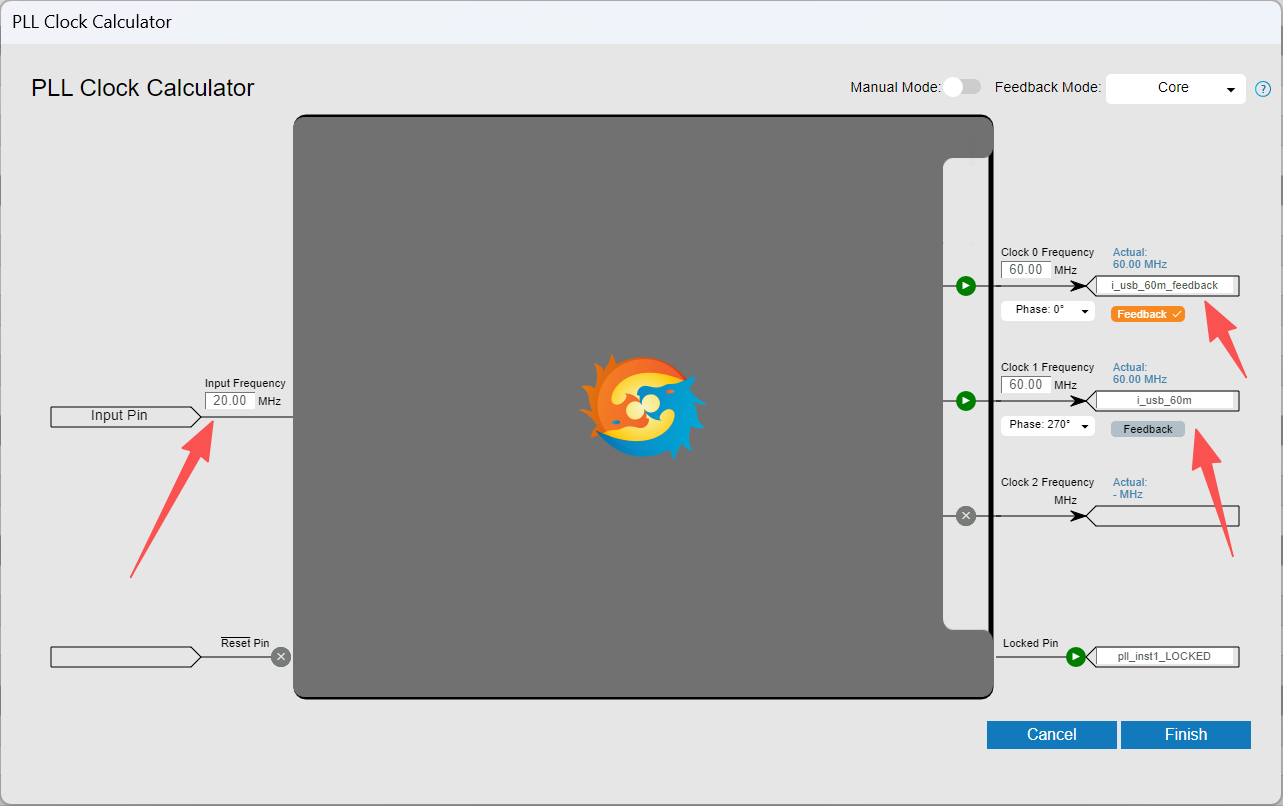
Task: Enable the Reset Pin icon
Action: coord(281,657)
